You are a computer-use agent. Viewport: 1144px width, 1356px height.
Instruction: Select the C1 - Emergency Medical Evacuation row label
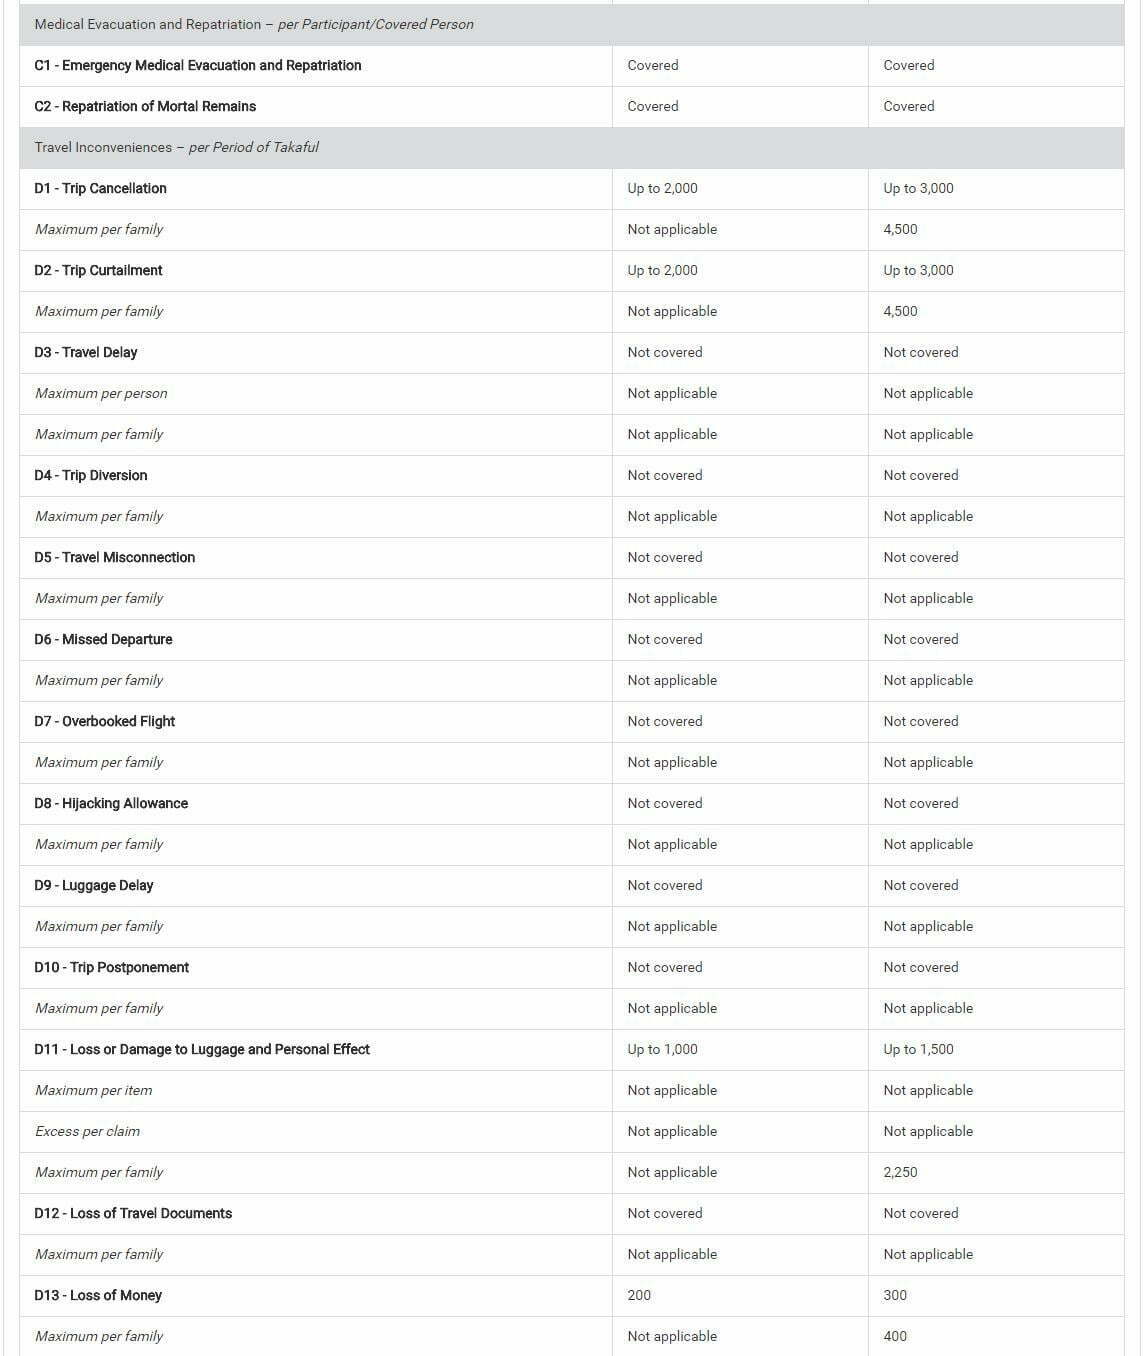click(198, 65)
